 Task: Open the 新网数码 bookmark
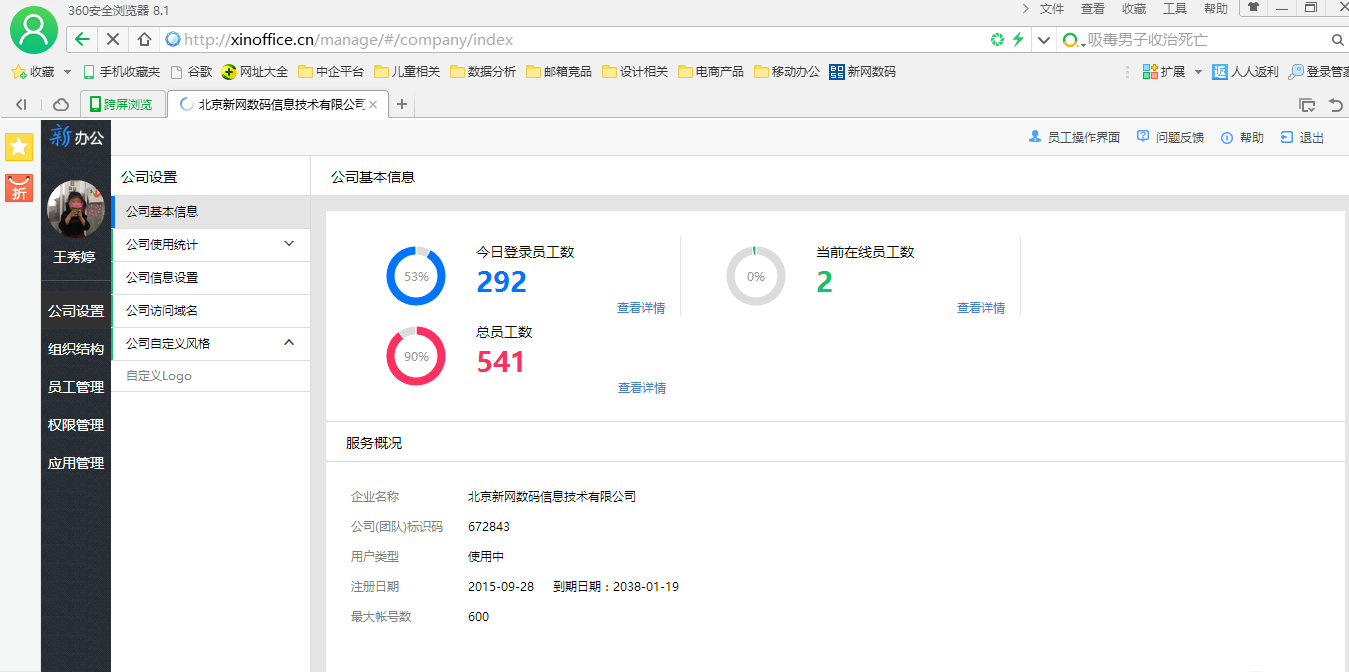tap(862, 72)
